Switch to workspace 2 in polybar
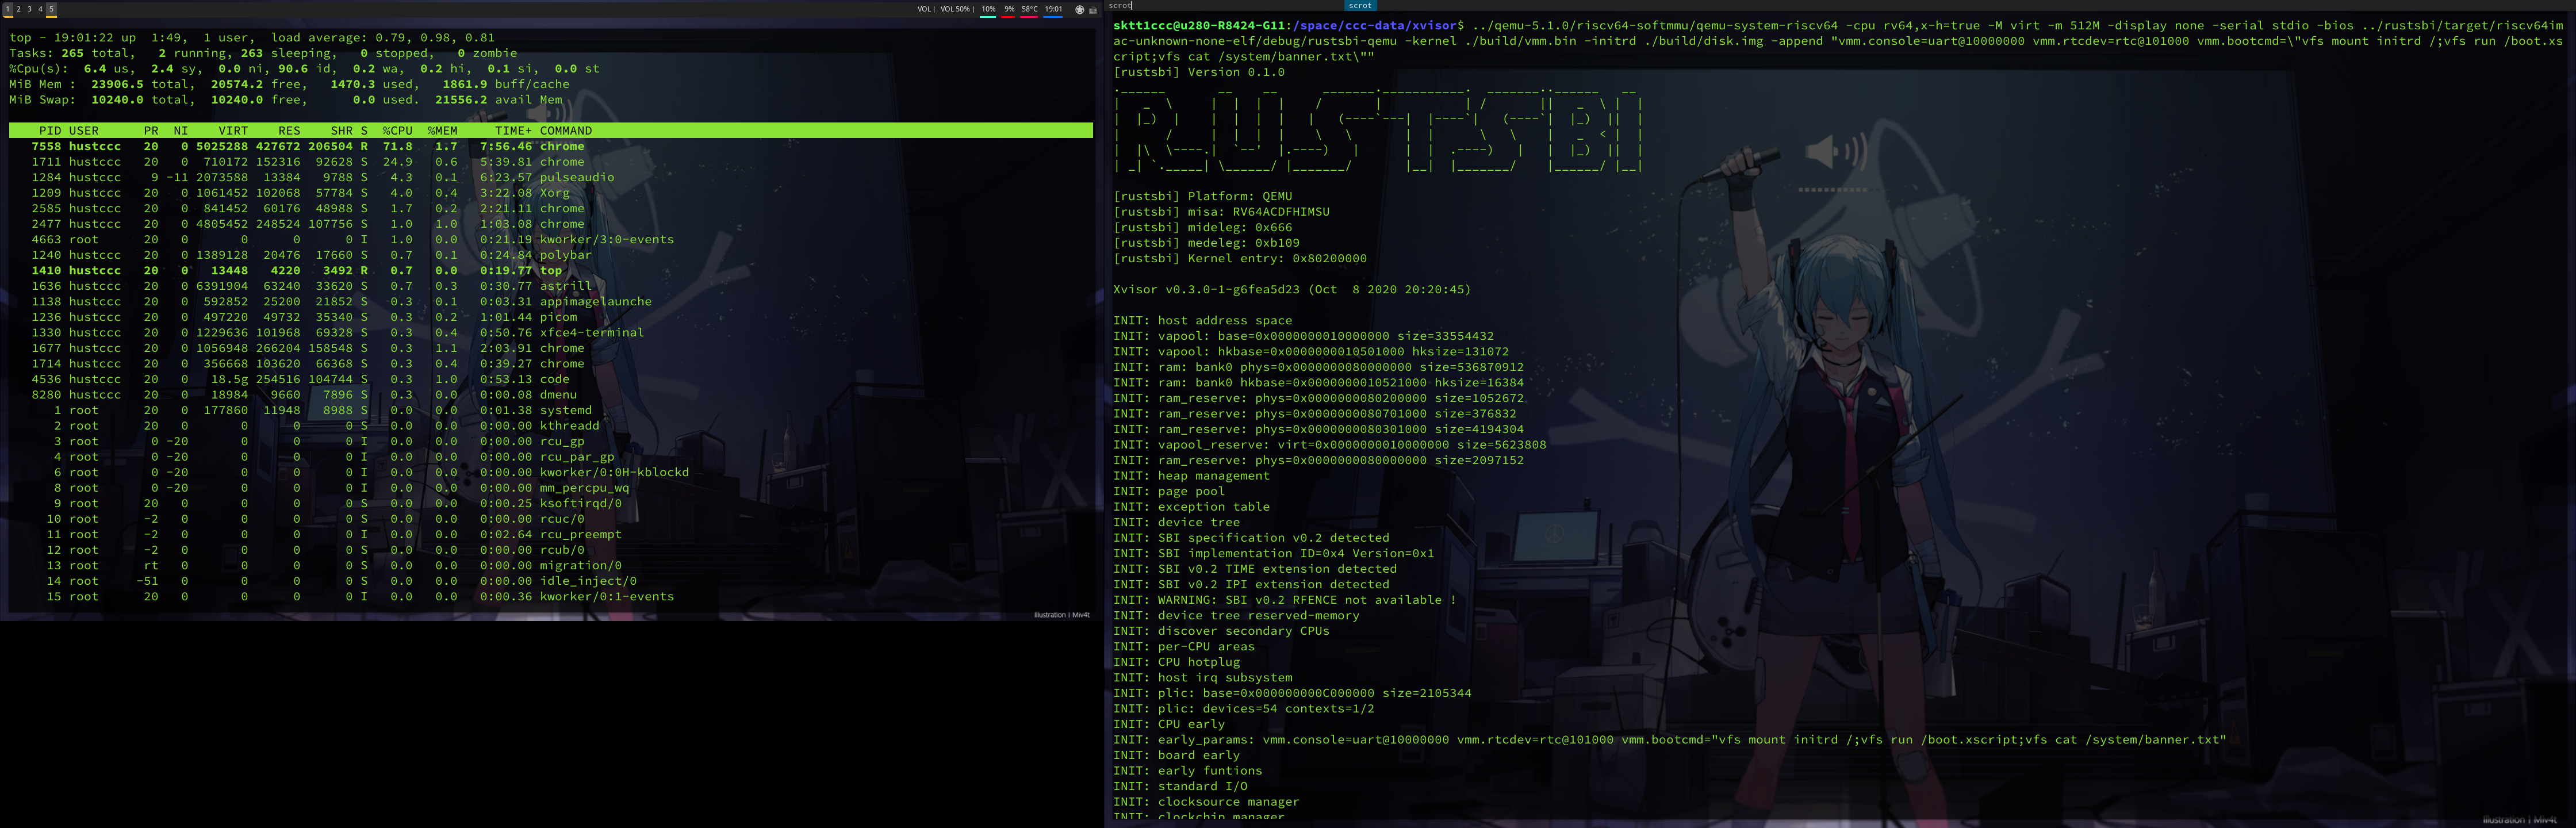2576x828 pixels. tap(18, 9)
